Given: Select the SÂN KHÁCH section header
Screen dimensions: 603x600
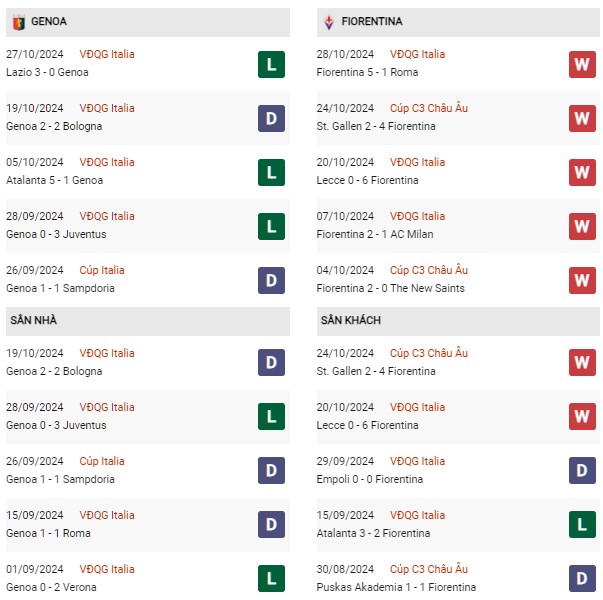Looking at the screenshot, I should point(458,321).
